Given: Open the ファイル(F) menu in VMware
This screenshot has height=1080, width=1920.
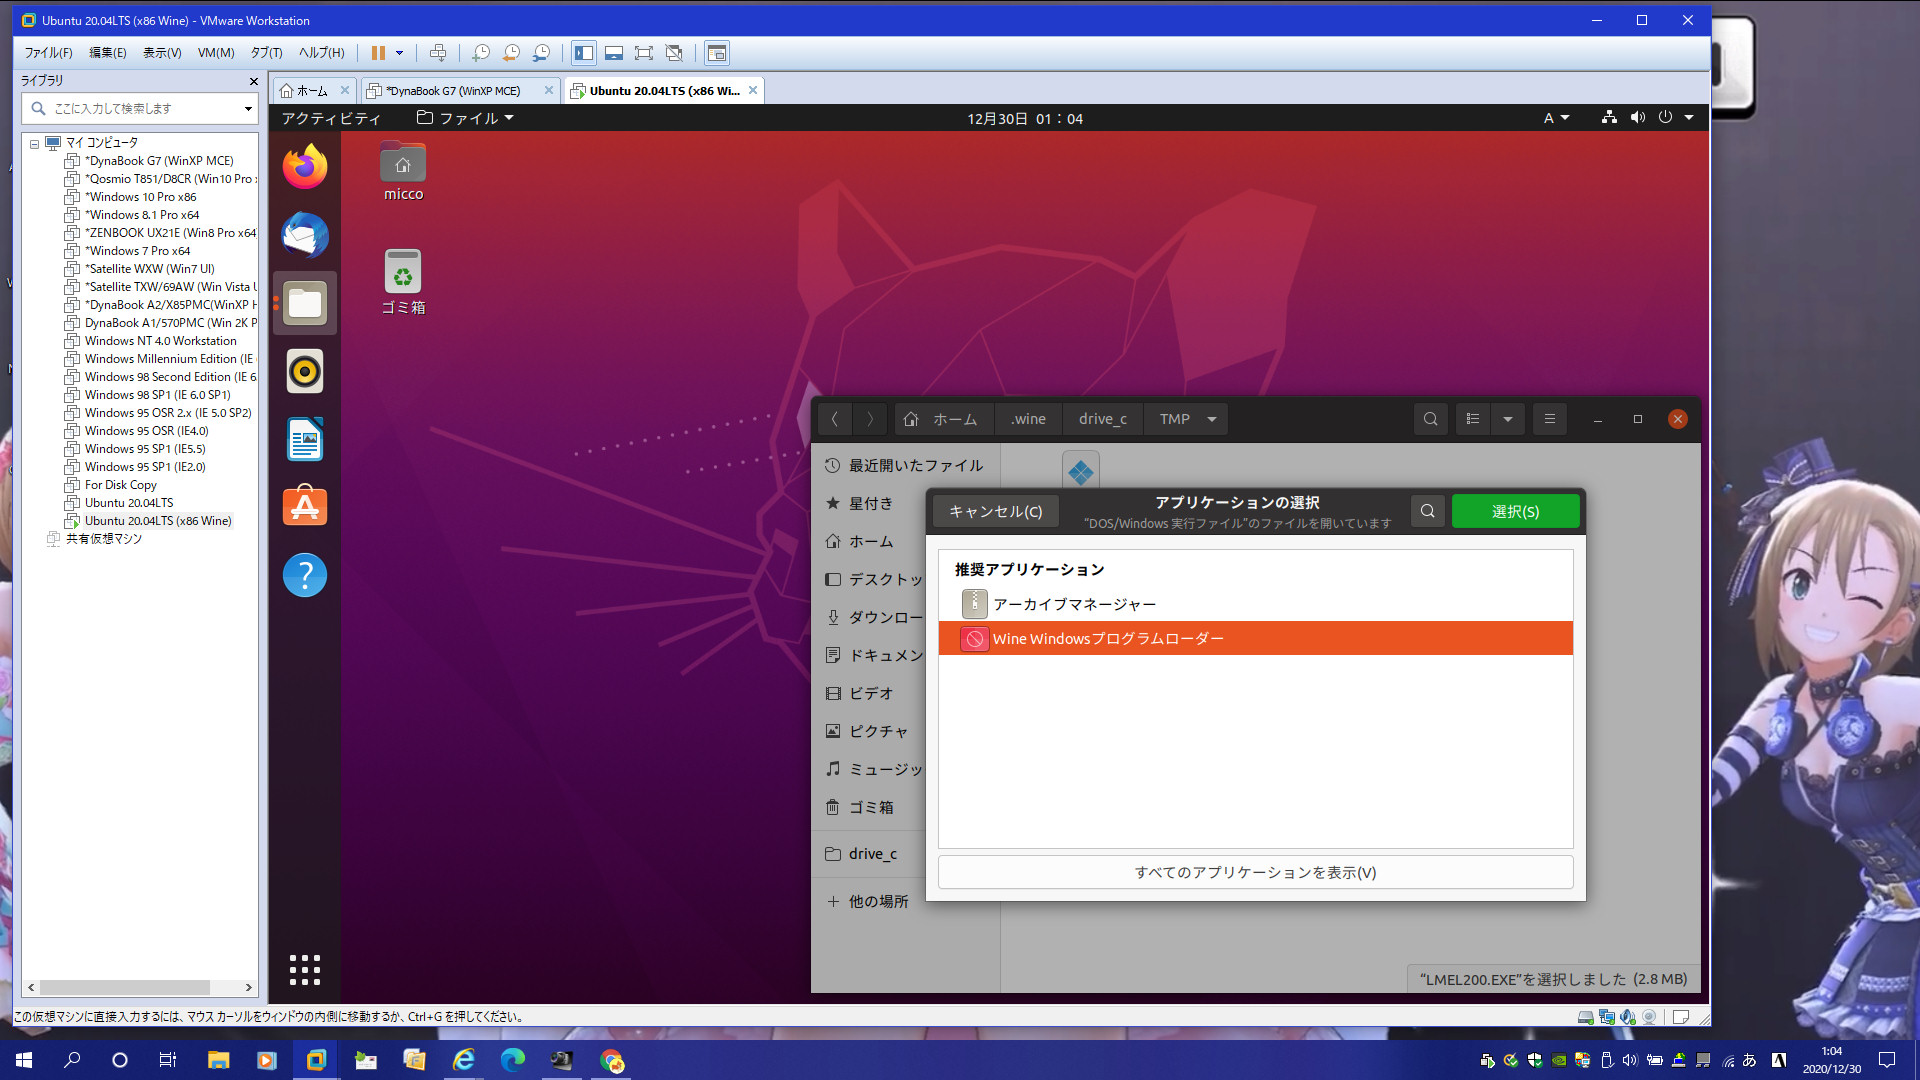Looking at the screenshot, I should point(48,53).
